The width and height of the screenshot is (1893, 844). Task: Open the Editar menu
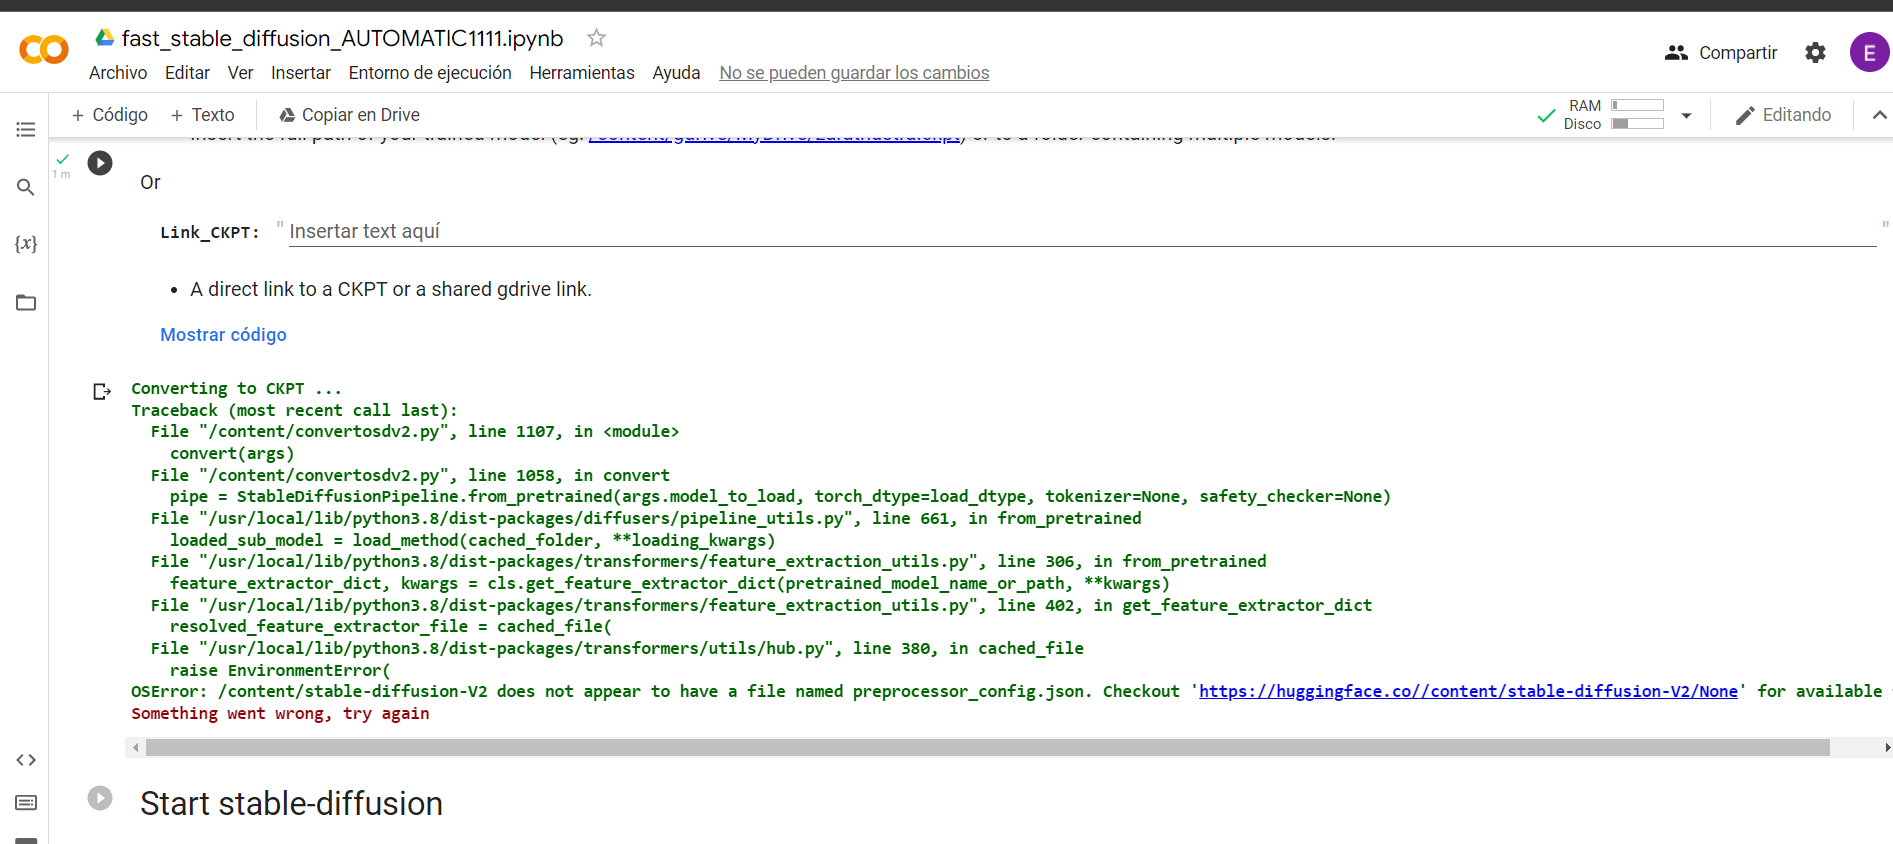tap(187, 73)
